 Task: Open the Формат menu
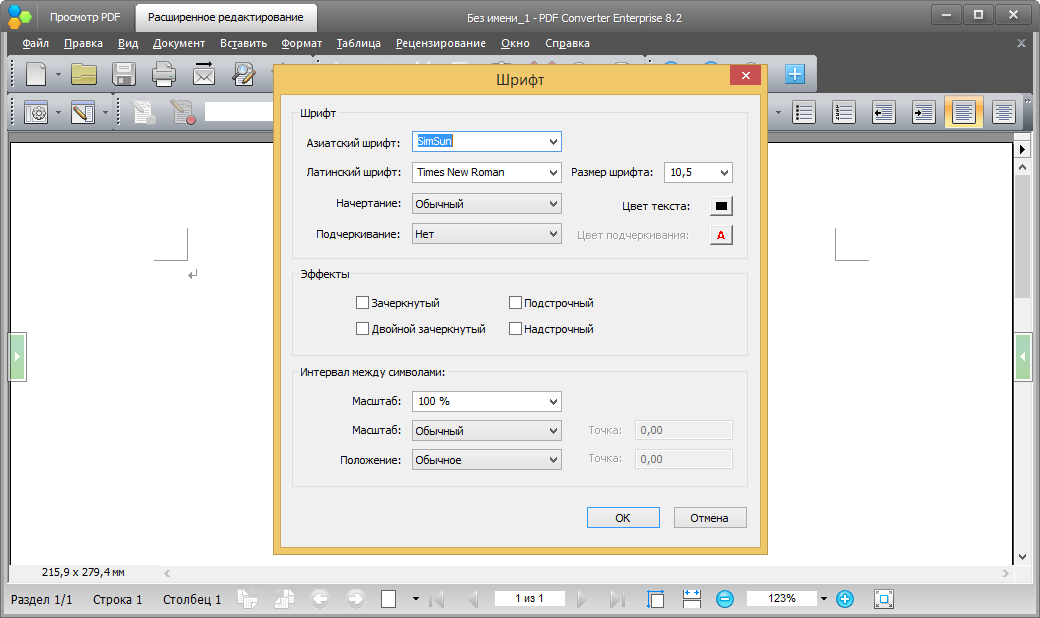[x=301, y=43]
